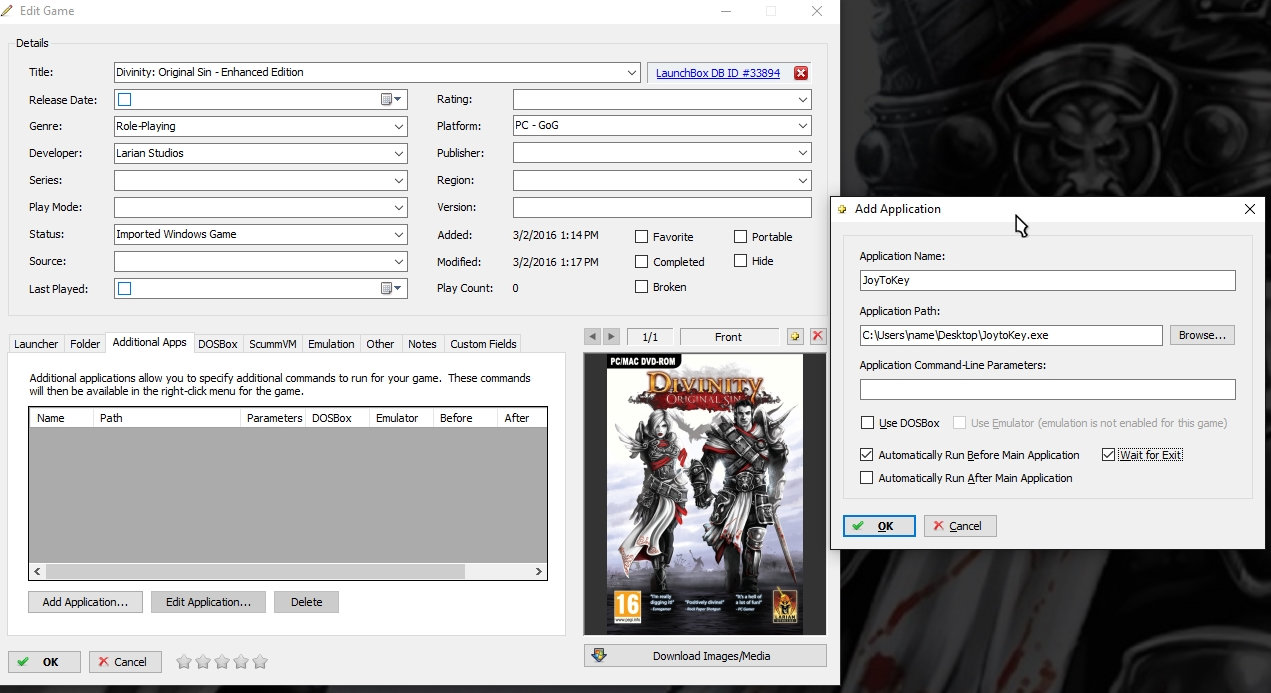Click Browse for the application path

point(1202,335)
